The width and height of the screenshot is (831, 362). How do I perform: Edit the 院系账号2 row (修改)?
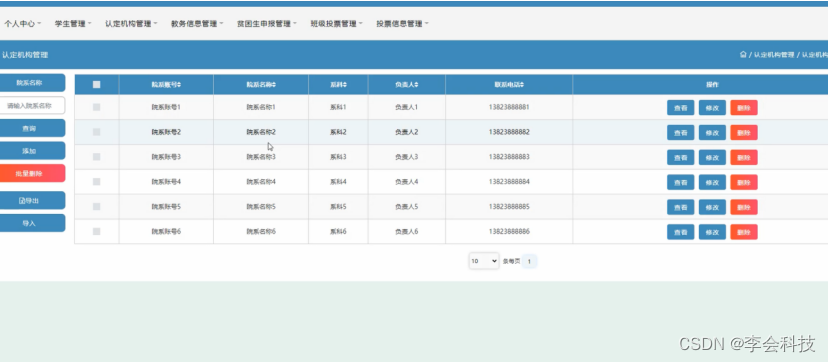pos(712,133)
